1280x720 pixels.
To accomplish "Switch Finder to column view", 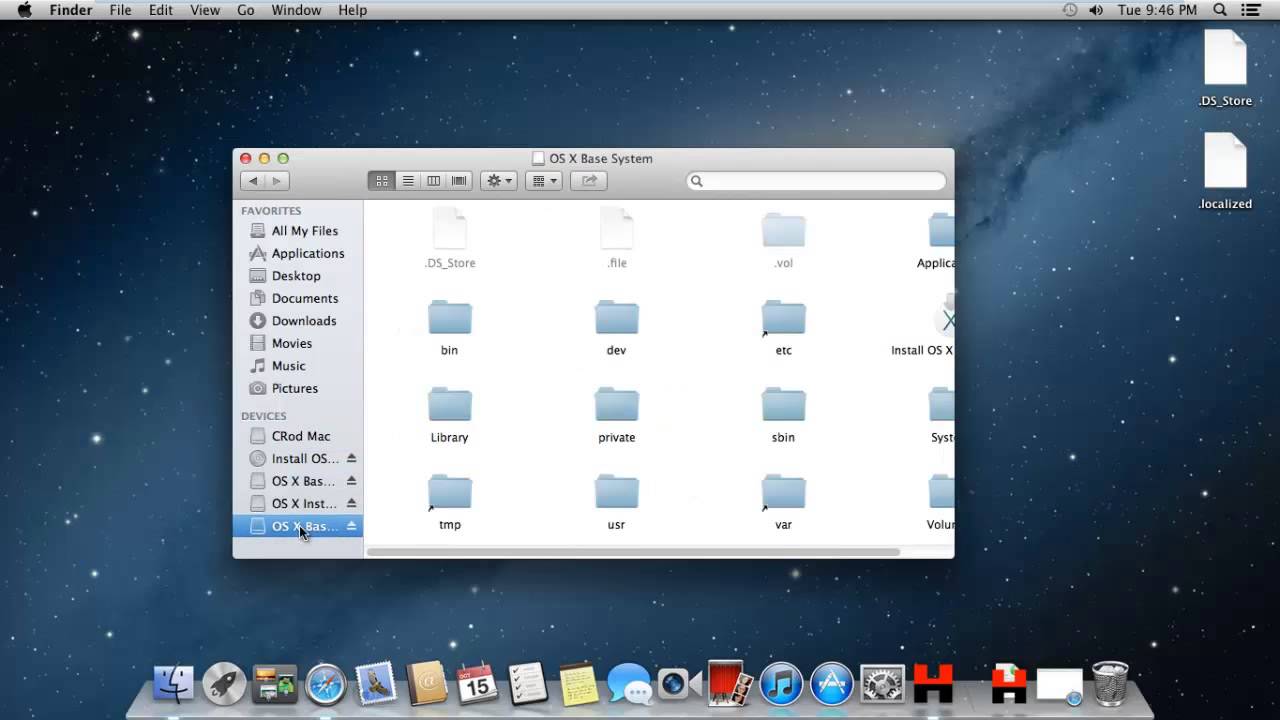I will point(434,181).
